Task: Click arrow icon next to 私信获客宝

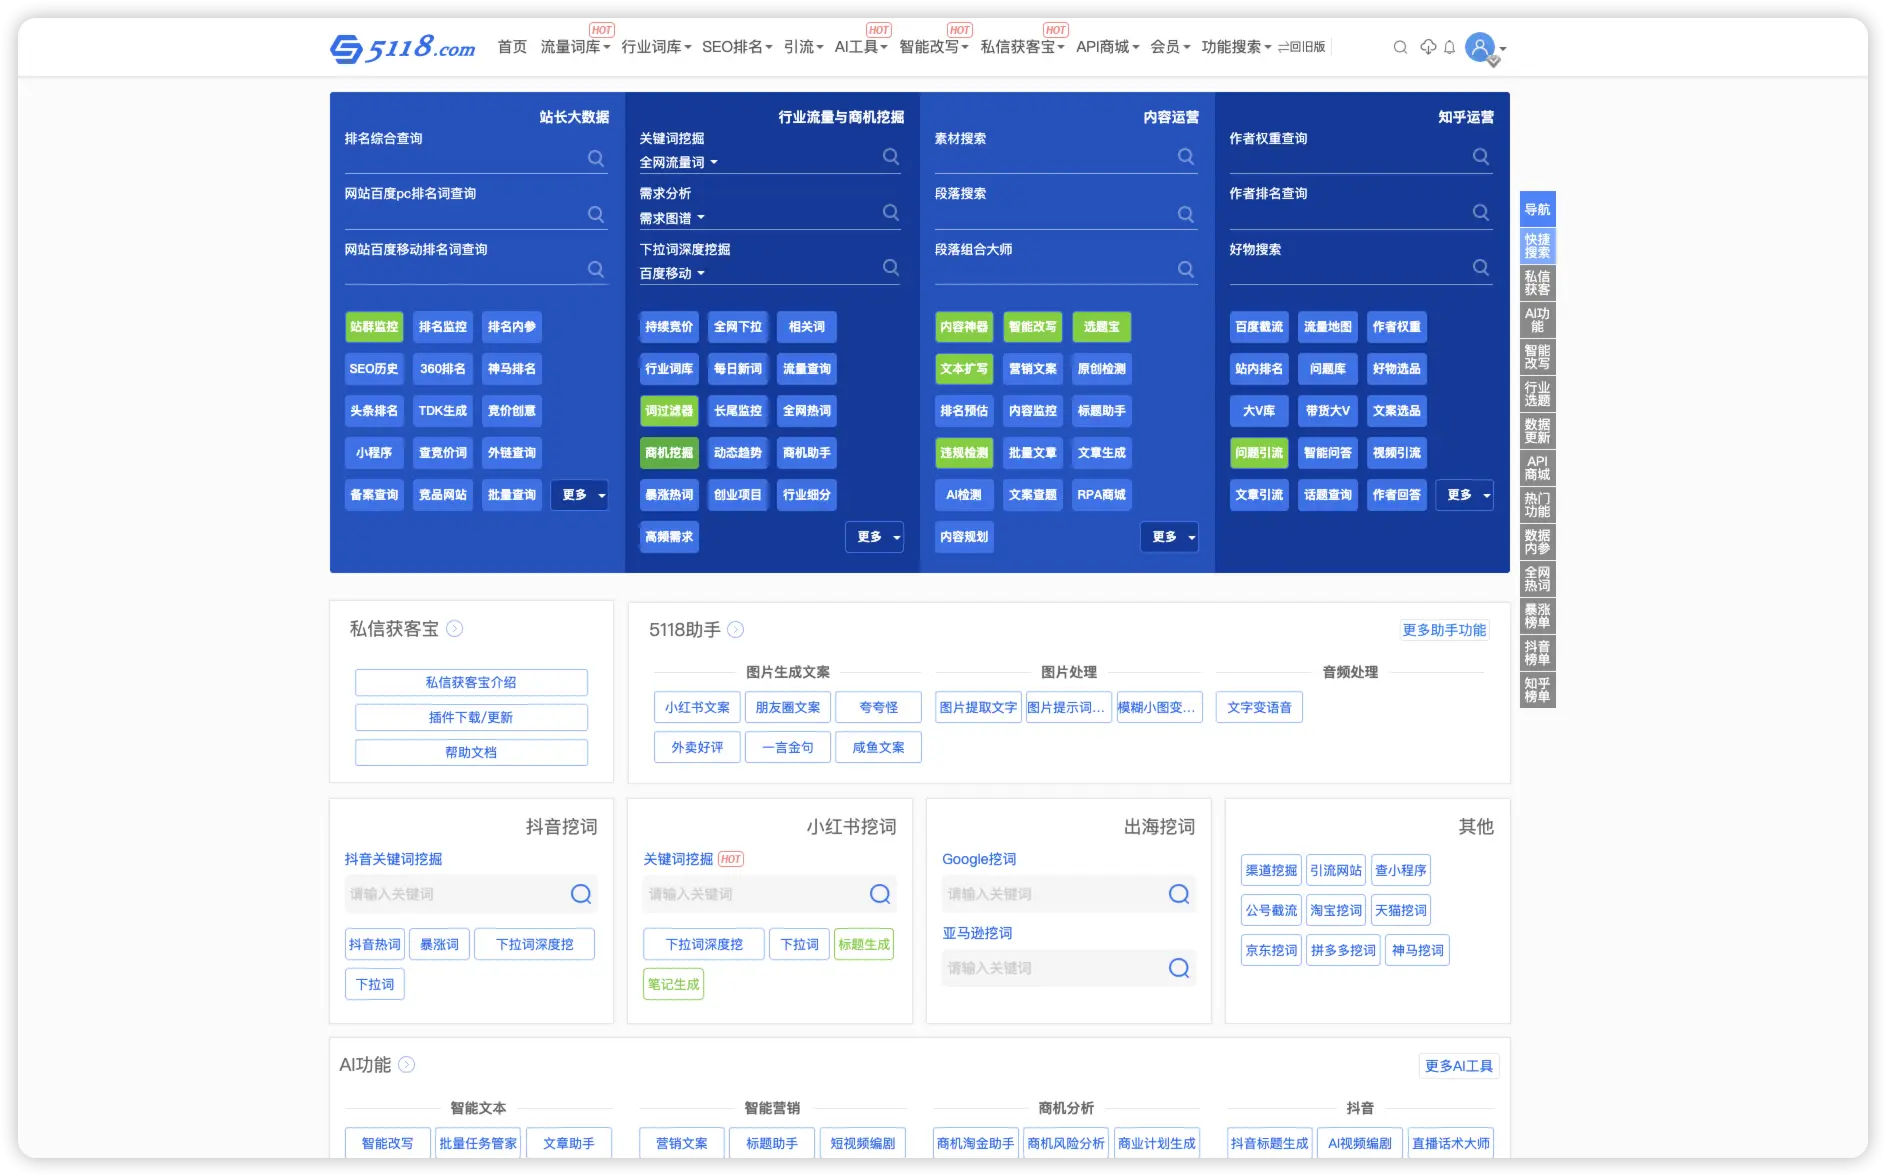Action: coord(455,629)
